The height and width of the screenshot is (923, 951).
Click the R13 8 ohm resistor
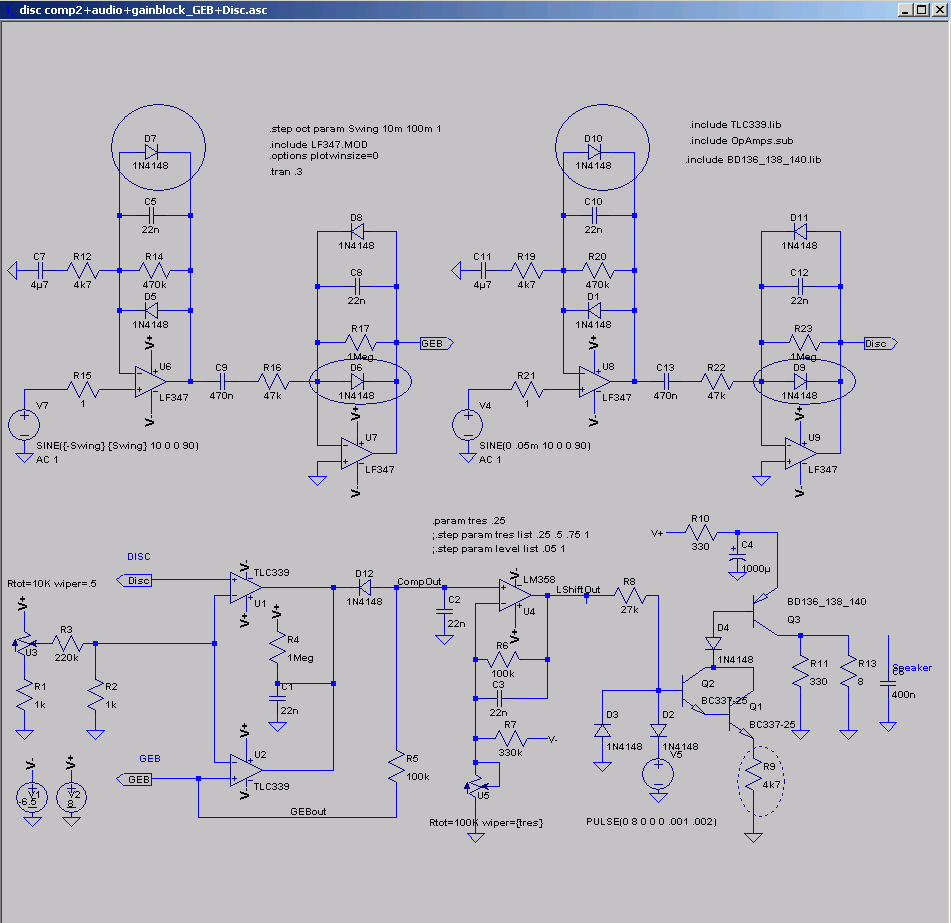coord(849,673)
